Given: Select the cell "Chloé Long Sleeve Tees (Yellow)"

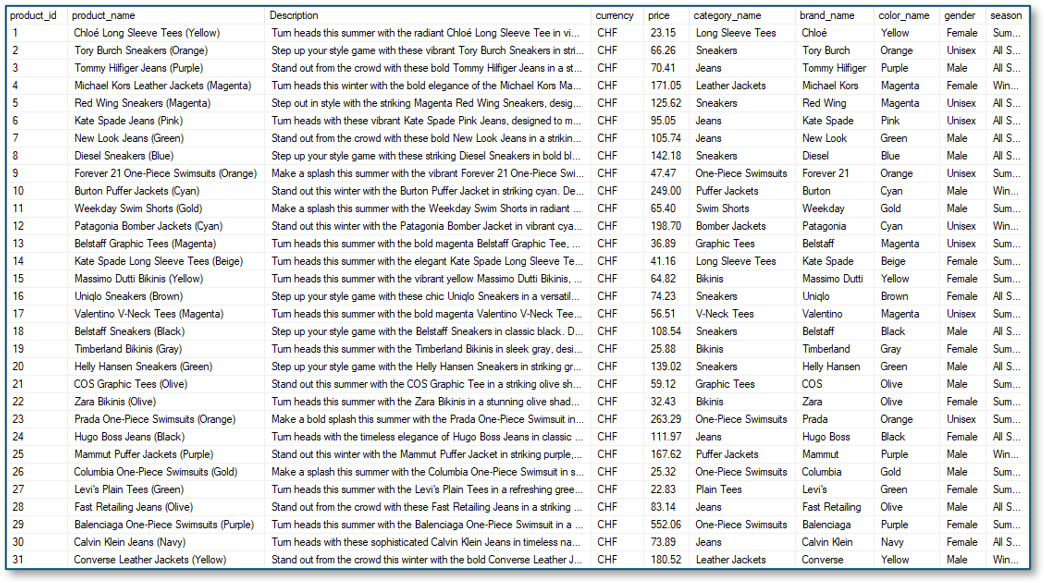Looking at the screenshot, I should tap(146, 33).
